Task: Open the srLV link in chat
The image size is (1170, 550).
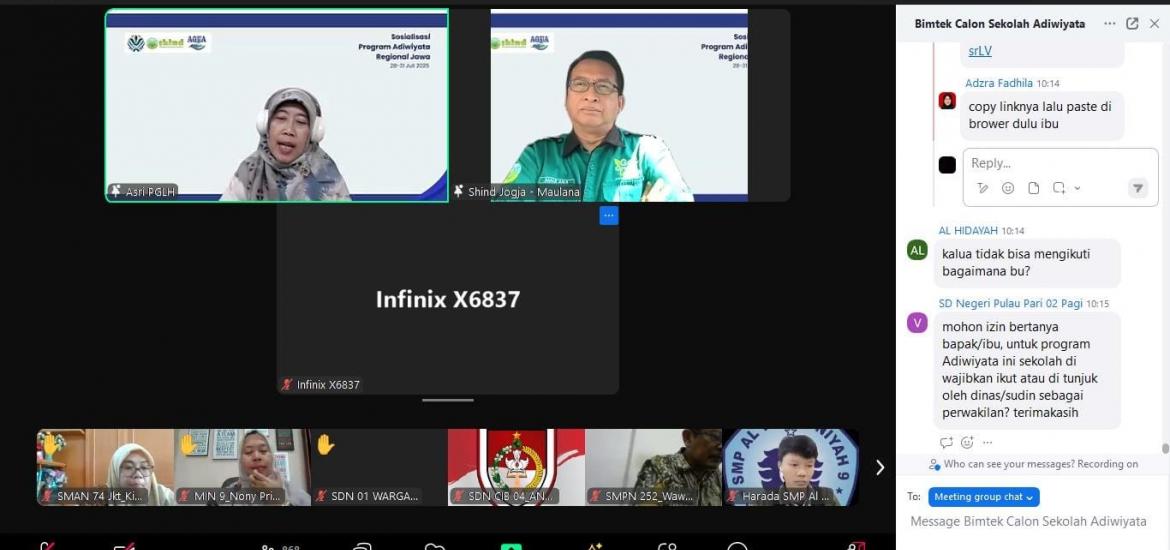Action: tap(979, 51)
